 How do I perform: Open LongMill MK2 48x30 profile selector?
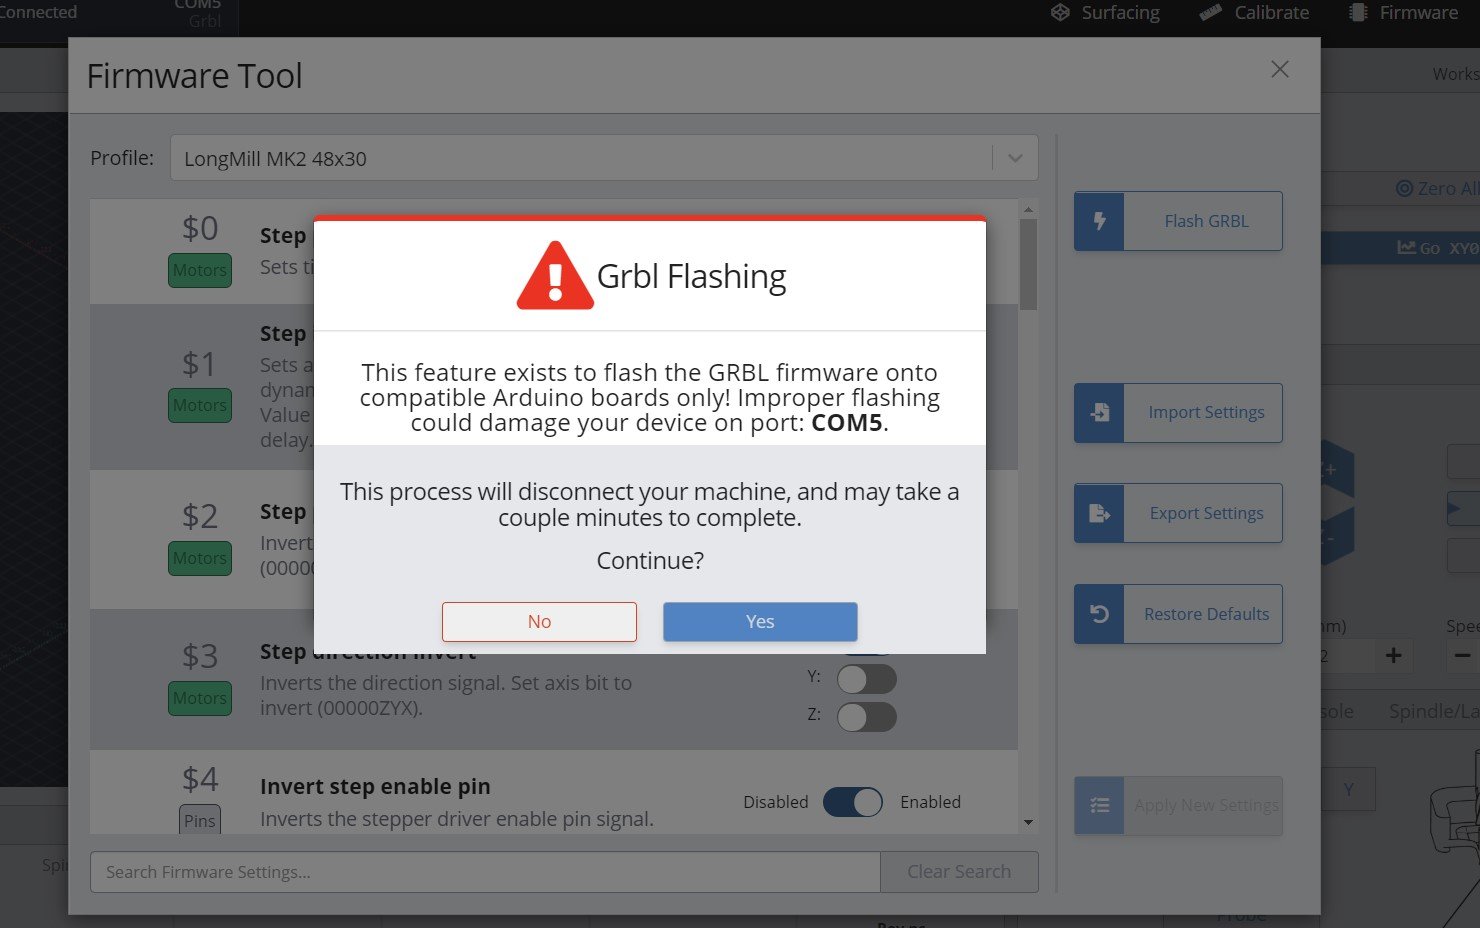pos(580,158)
